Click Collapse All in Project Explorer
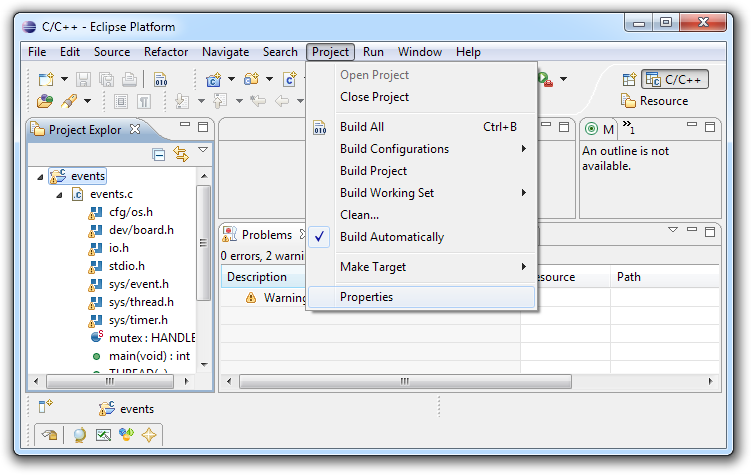The width and height of the screenshot is (752, 475). point(158,154)
